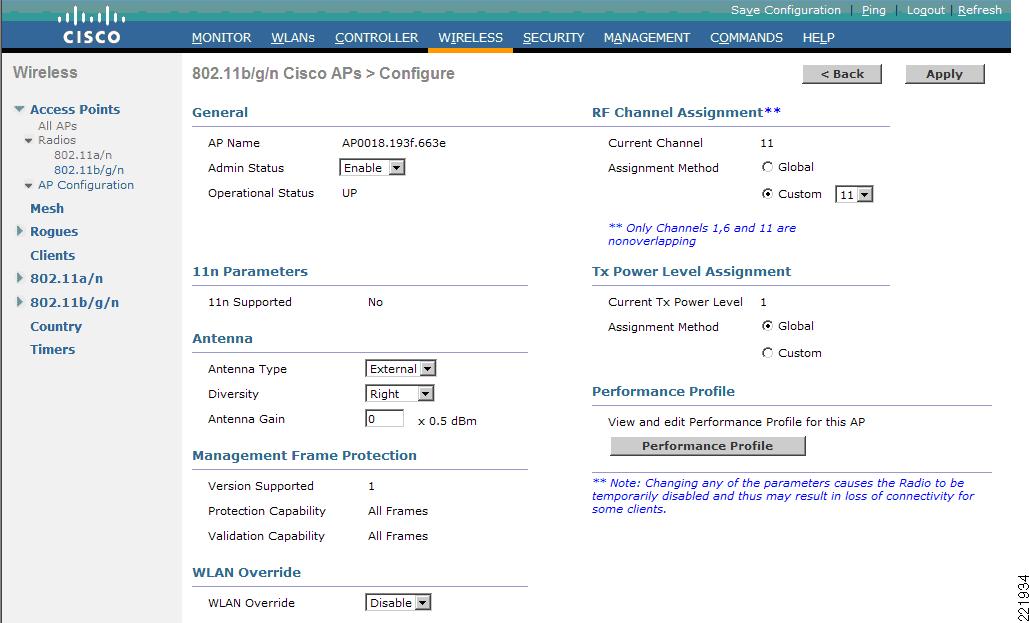The image size is (1029, 623).
Task: Open the SECURITY menu
Action: click(553, 37)
